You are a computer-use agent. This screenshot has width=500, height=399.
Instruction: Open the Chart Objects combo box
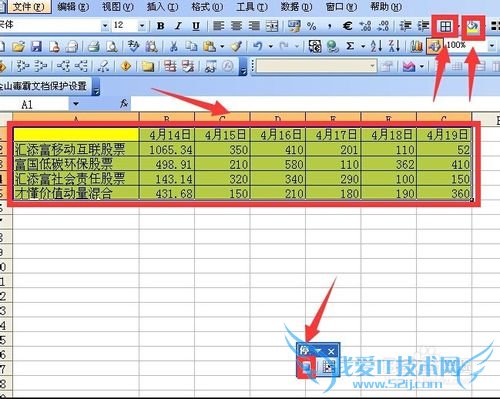(x=316, y=66)
